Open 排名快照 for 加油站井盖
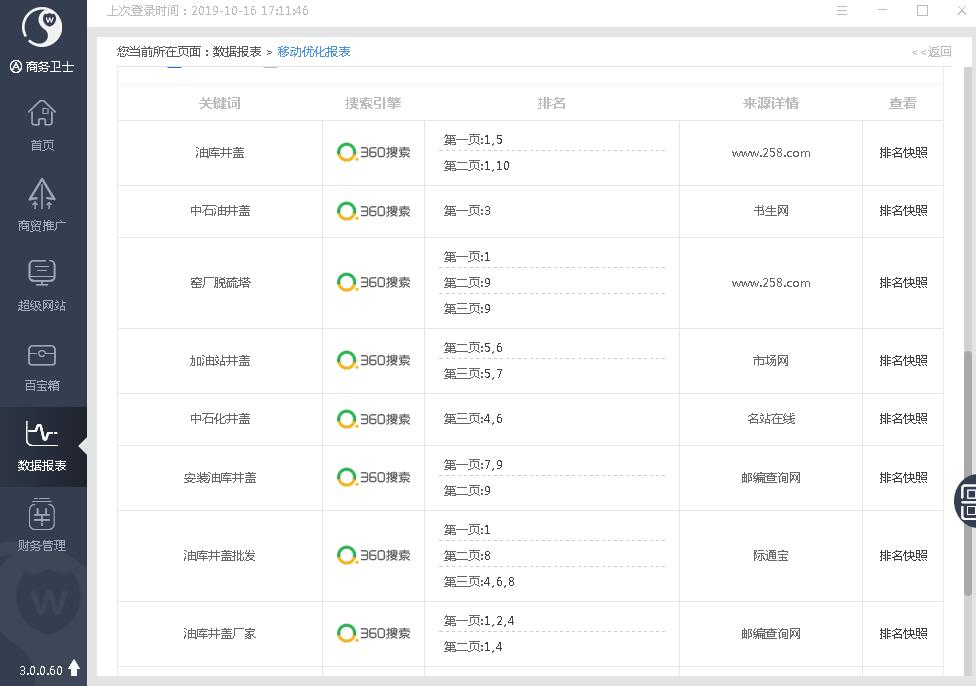The image size is (976, 686). tap(903, 361)
